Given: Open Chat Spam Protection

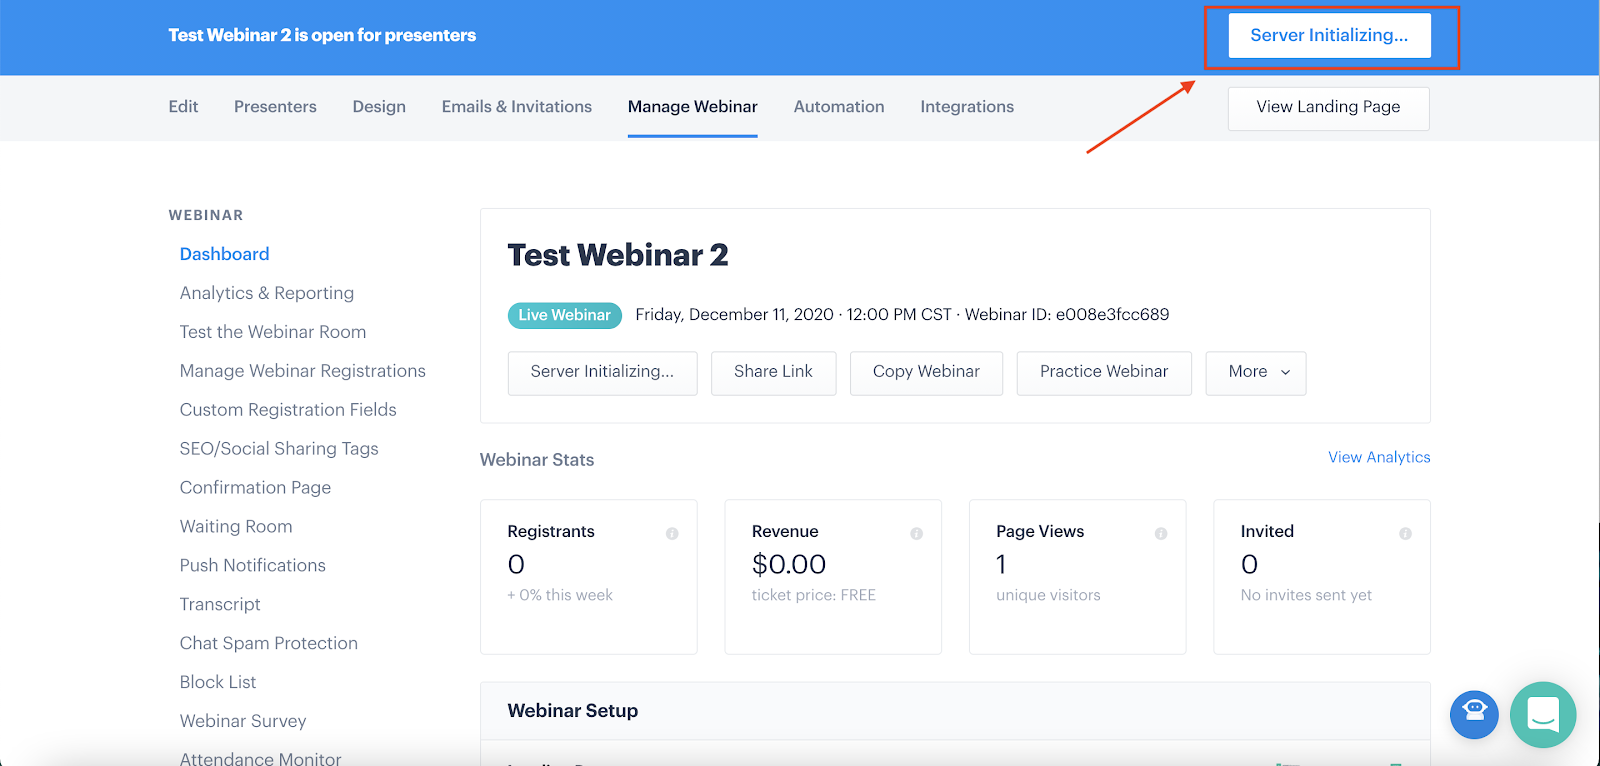Looking at the screenshot, I should pos(269,644).
